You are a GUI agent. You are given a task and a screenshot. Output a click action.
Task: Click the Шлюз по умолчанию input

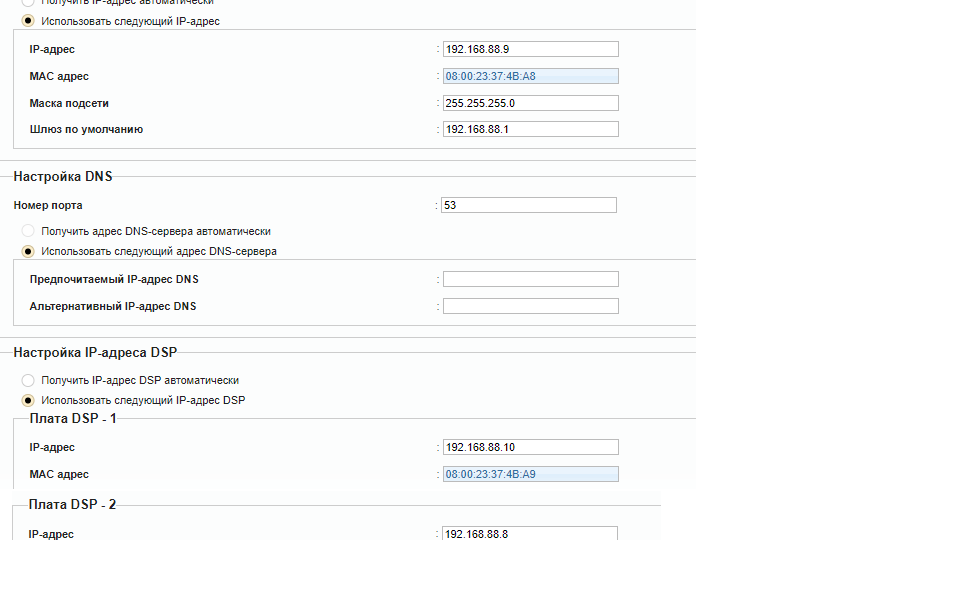pos(530,129)
